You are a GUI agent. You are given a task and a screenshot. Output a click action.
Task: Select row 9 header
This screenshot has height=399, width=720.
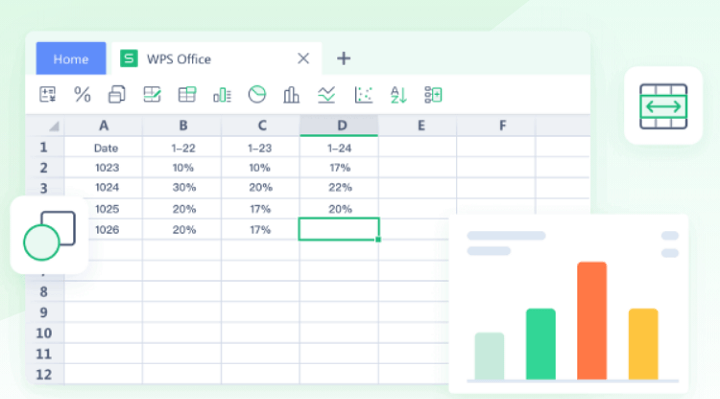44,312
